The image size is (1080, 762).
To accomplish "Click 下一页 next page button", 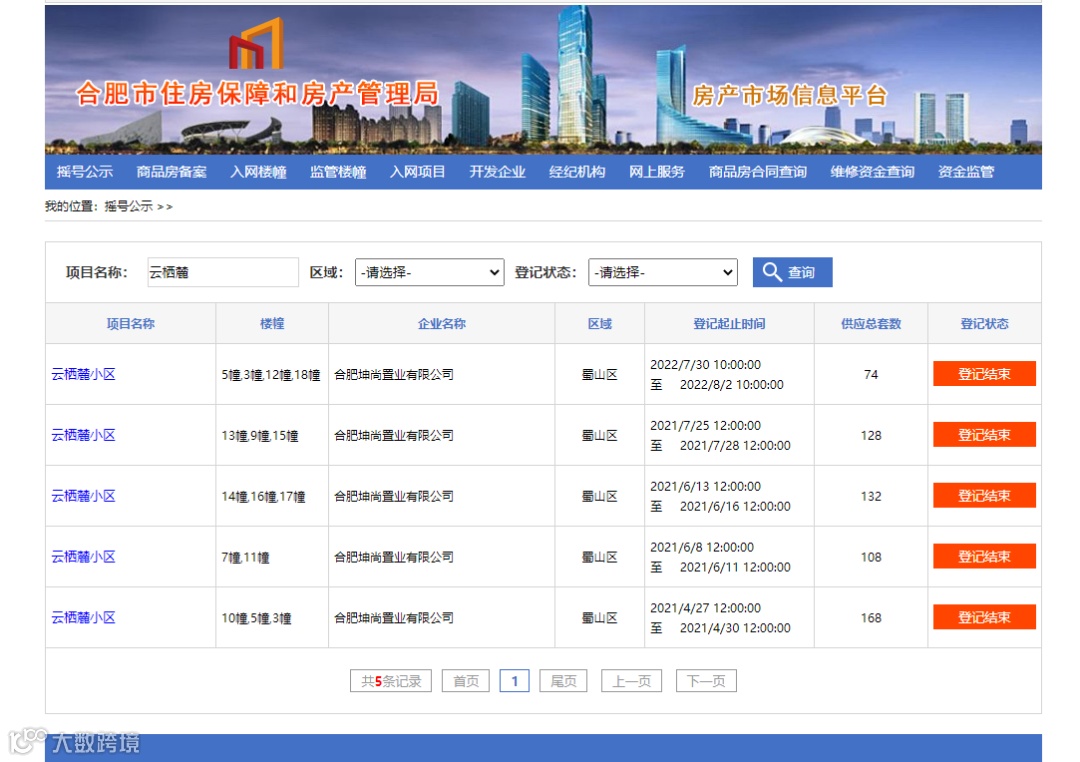I will click(x=706, y=681).
